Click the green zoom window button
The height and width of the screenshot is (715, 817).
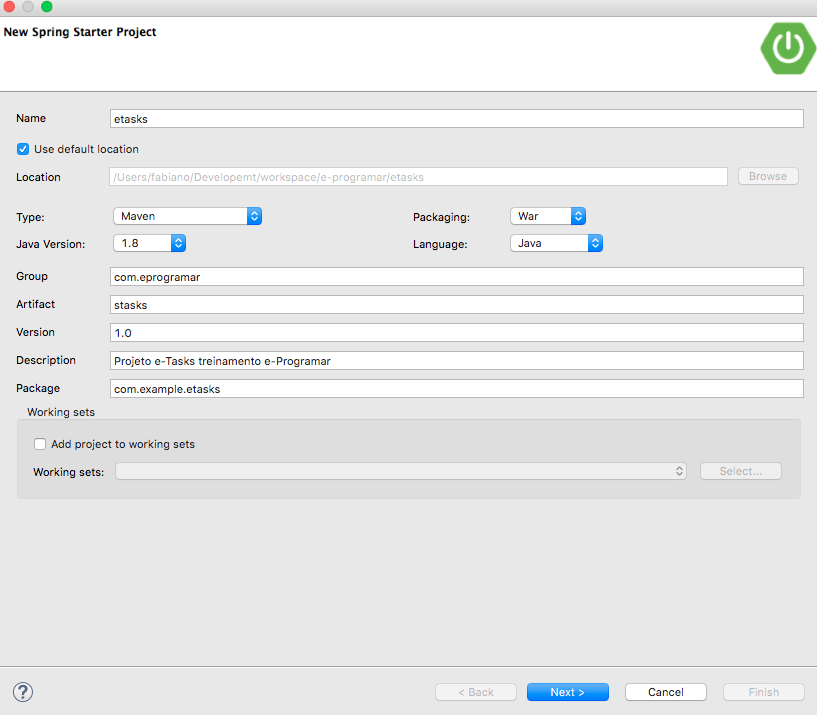(x=47, y=6)
